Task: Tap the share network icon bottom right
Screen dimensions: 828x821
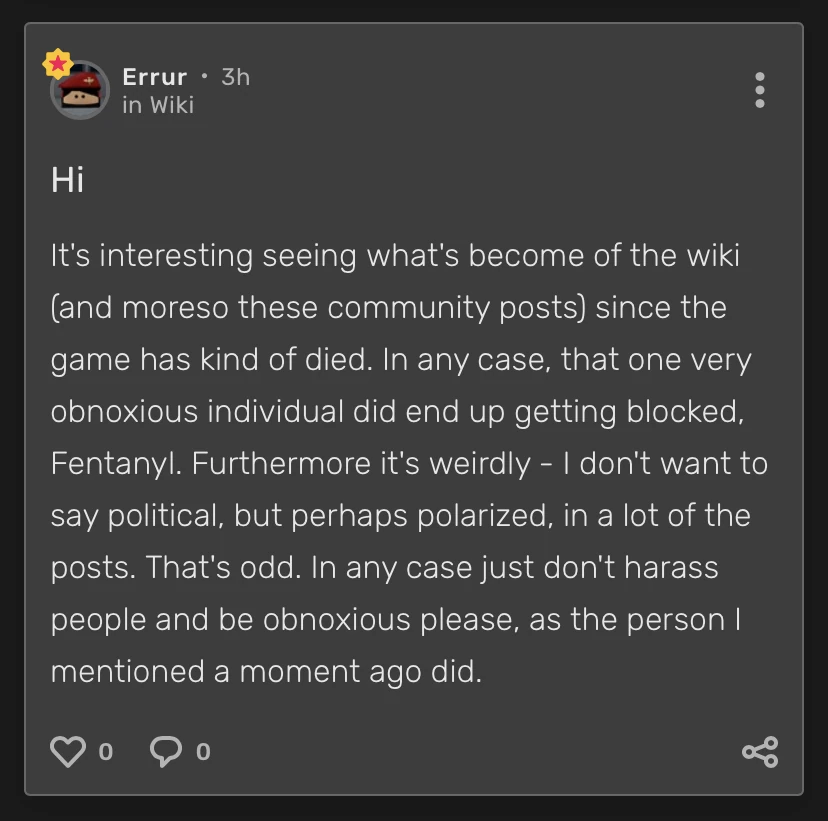Action: pyautogui.click(x=760, y=750)
